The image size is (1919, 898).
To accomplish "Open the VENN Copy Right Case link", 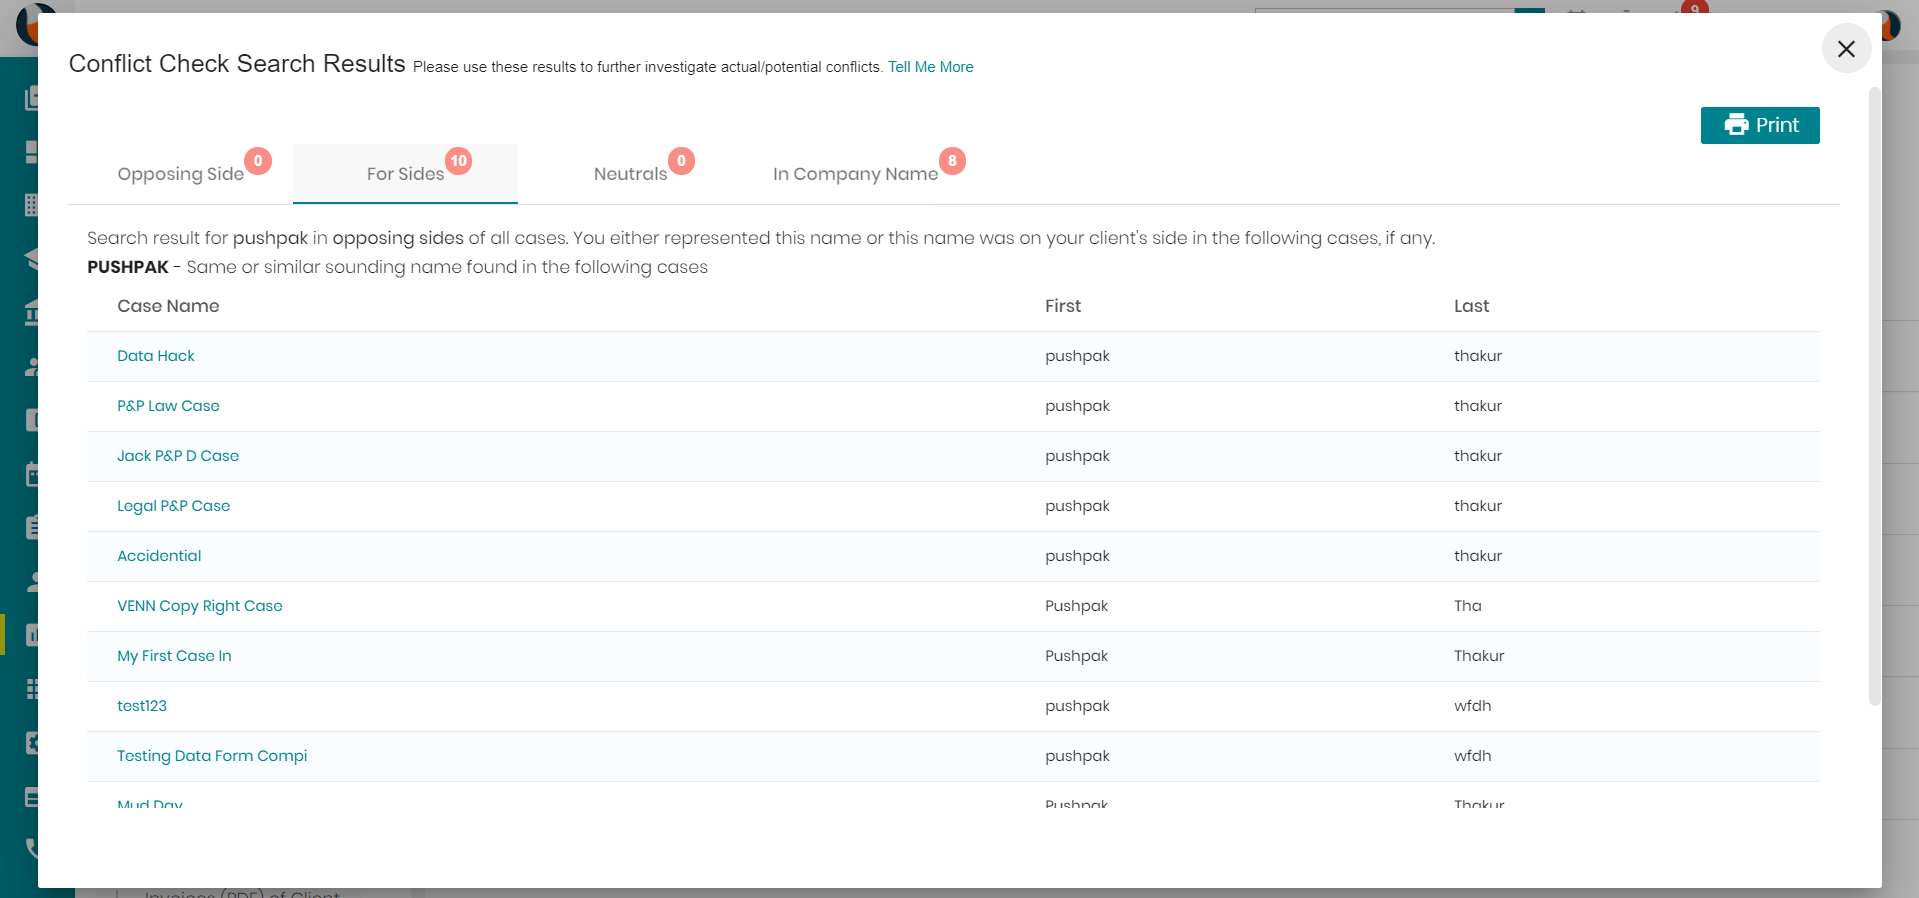I will 200,606.
